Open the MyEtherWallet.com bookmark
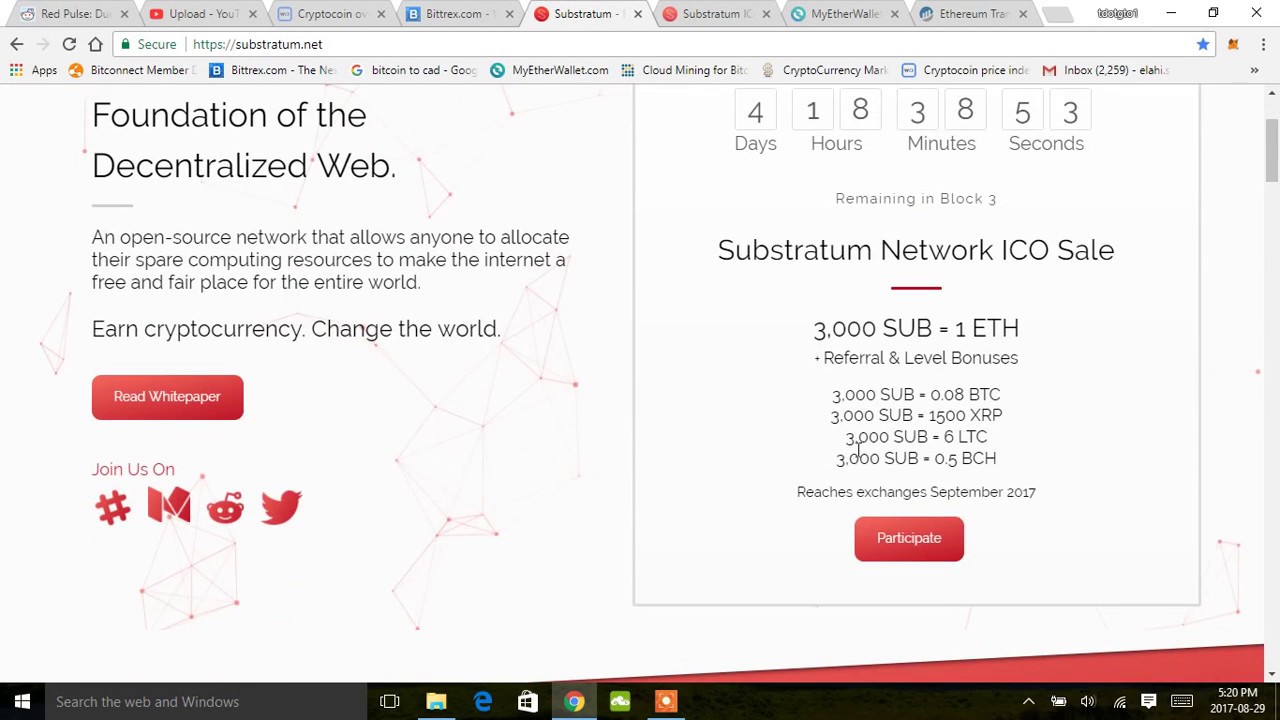Image resolution: width=1280 pixels, height=720 pixels. point(549,70)
